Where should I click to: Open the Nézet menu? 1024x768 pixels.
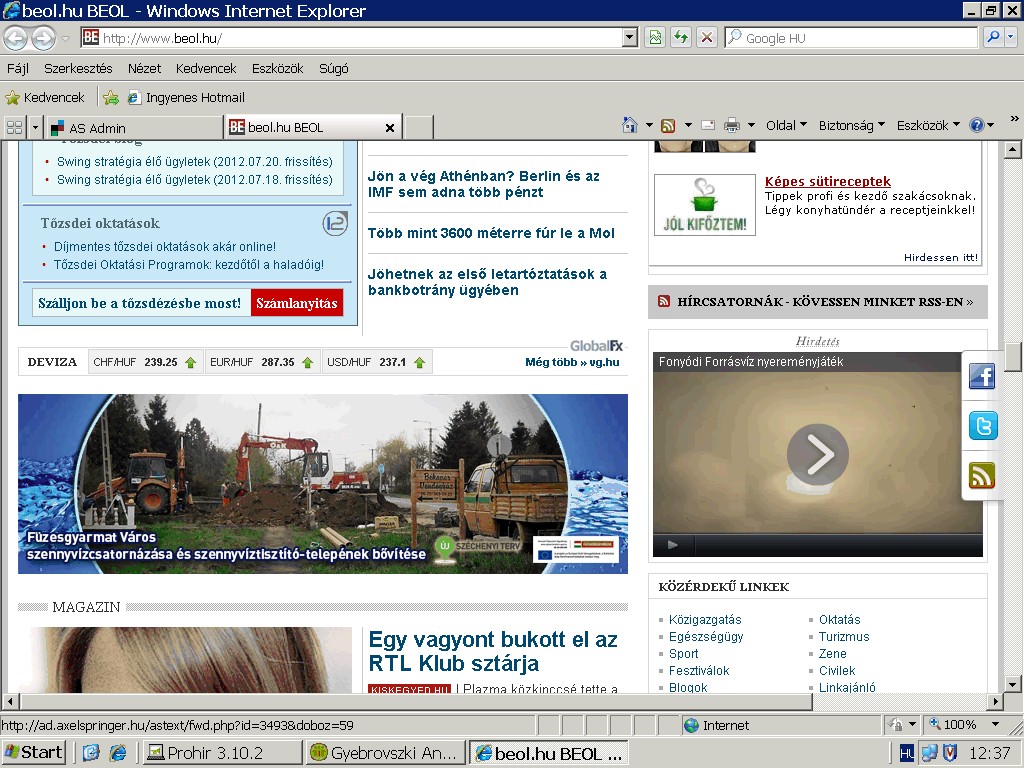(144, 68)
